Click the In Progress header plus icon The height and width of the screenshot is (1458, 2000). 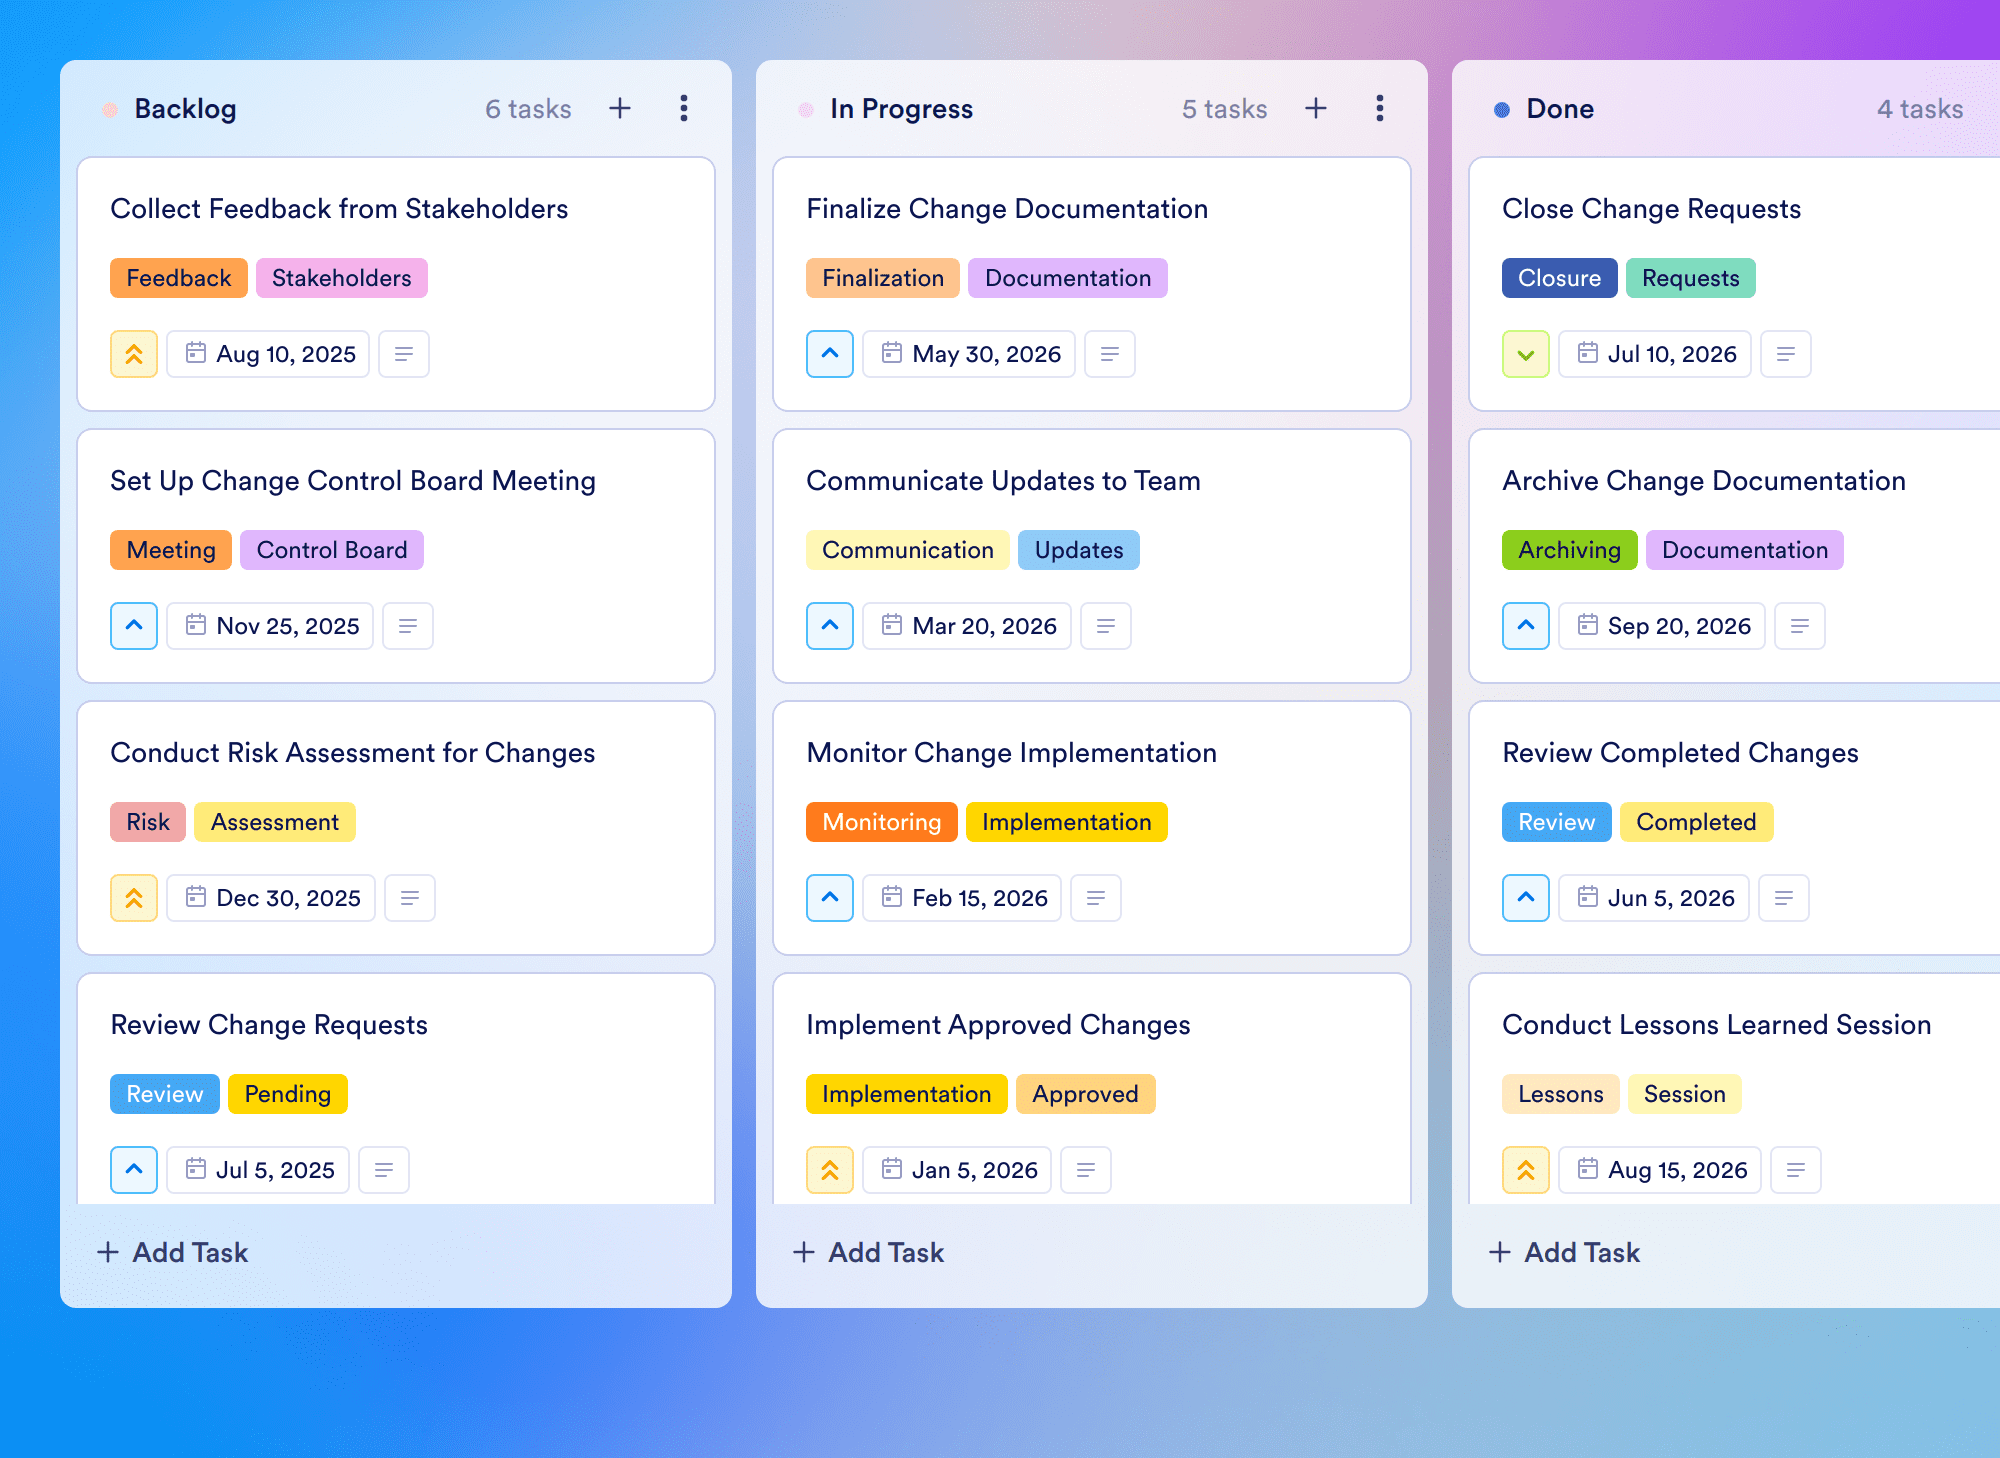(x=1316, y=108)
